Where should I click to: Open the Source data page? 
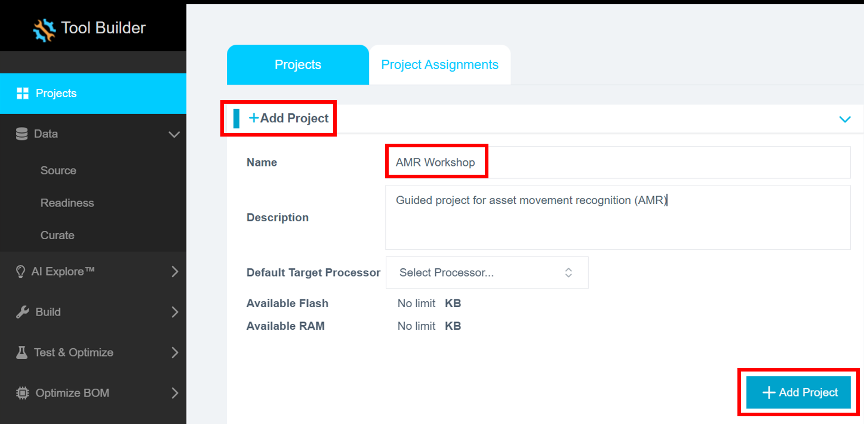coord(58,171)
